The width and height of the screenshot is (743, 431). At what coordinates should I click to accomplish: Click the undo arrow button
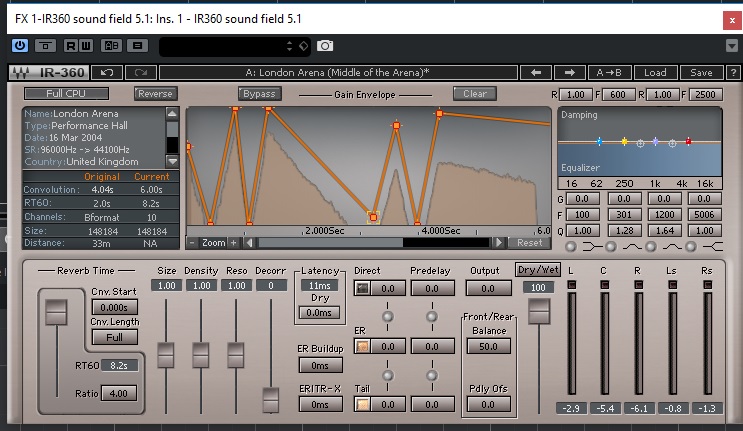point(107,72)
